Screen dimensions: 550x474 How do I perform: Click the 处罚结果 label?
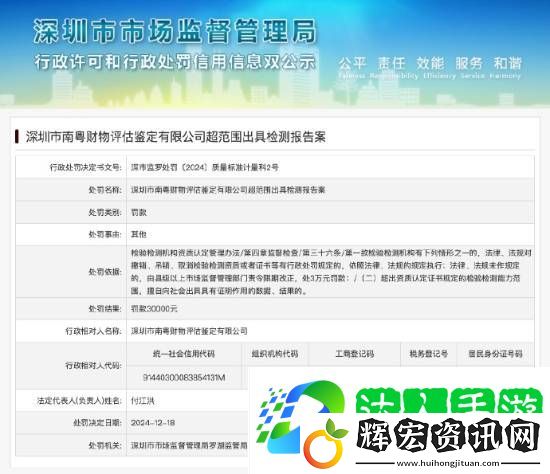click(x=105, y=309)
